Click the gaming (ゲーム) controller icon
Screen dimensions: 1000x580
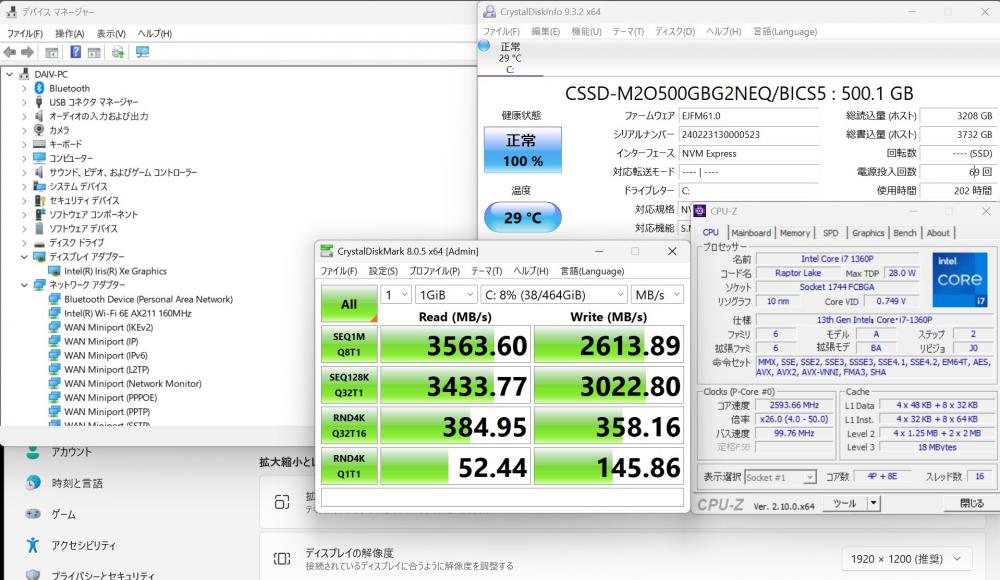click(x=33, y=514)
